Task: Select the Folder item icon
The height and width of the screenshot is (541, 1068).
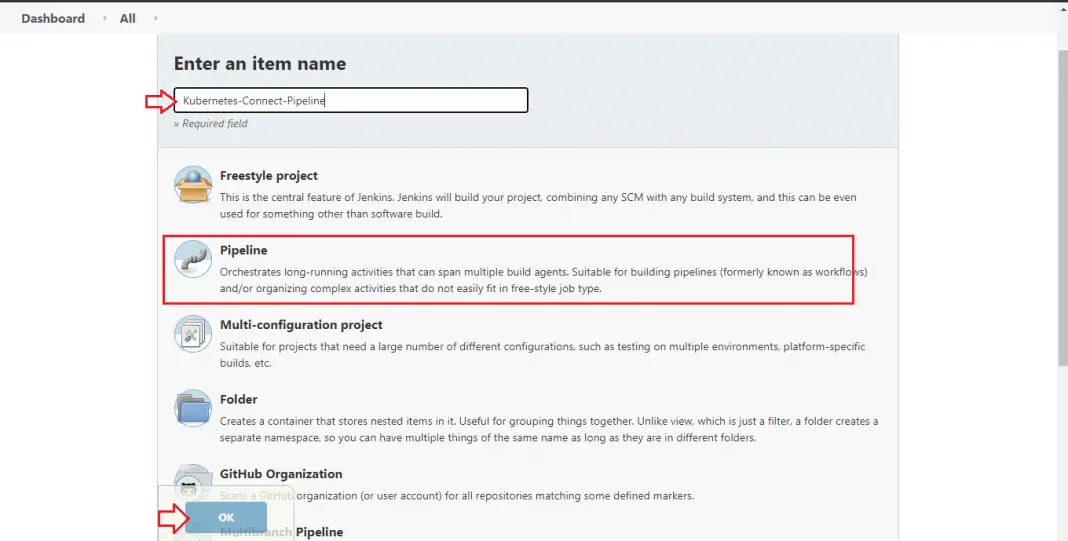Action: point(193,408)
